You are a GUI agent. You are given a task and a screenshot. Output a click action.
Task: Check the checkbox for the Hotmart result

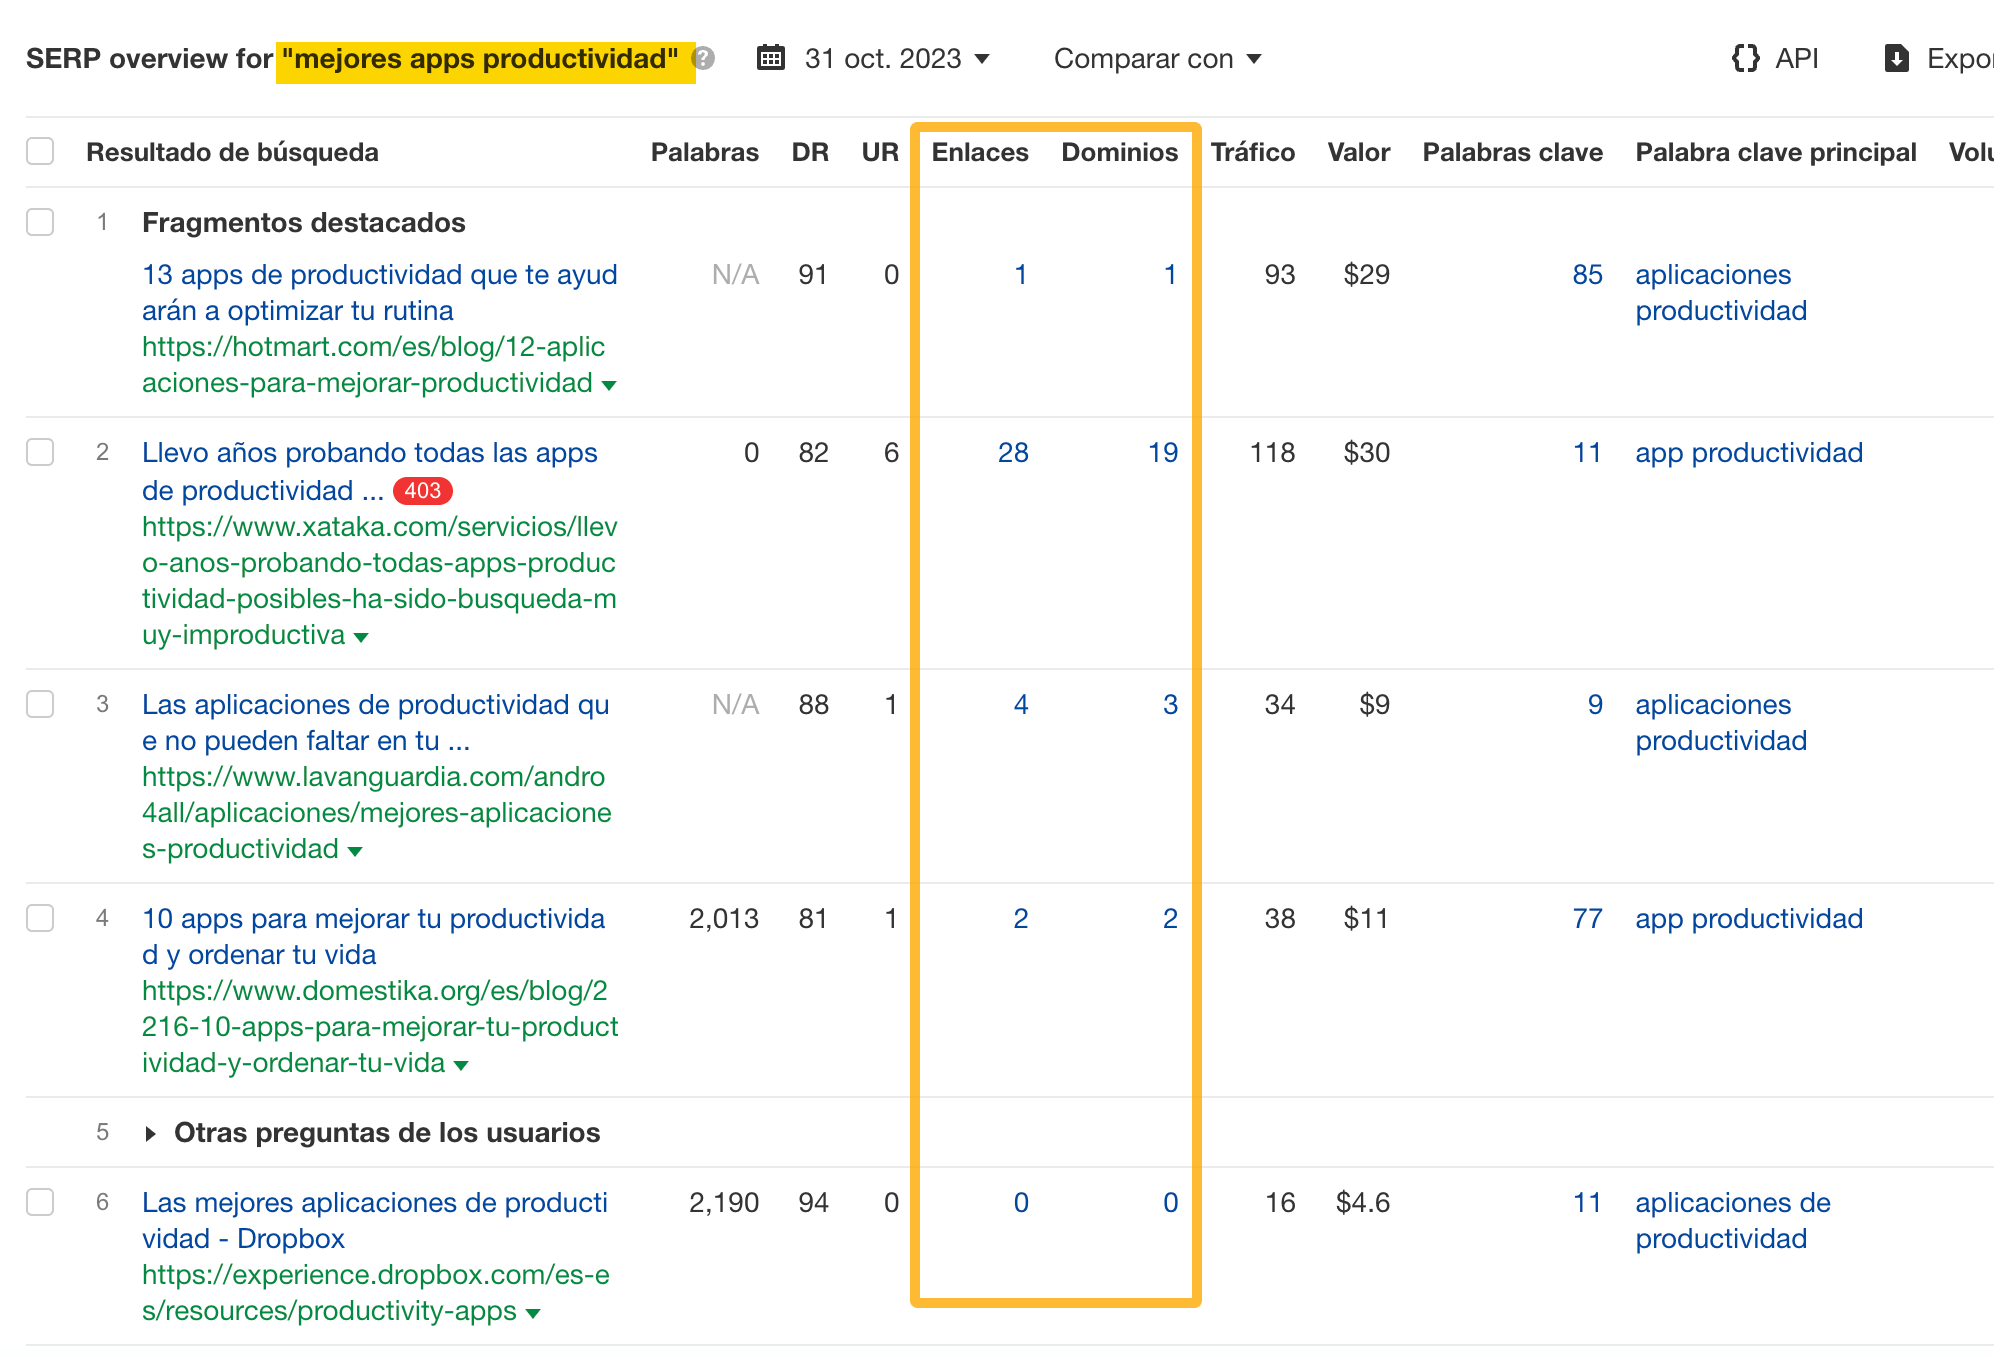pos(41,222)
